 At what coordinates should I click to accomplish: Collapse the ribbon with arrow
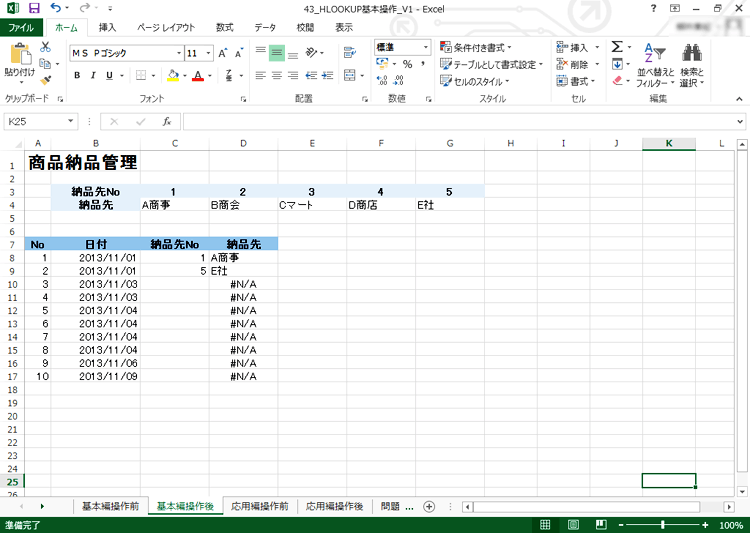739,99
